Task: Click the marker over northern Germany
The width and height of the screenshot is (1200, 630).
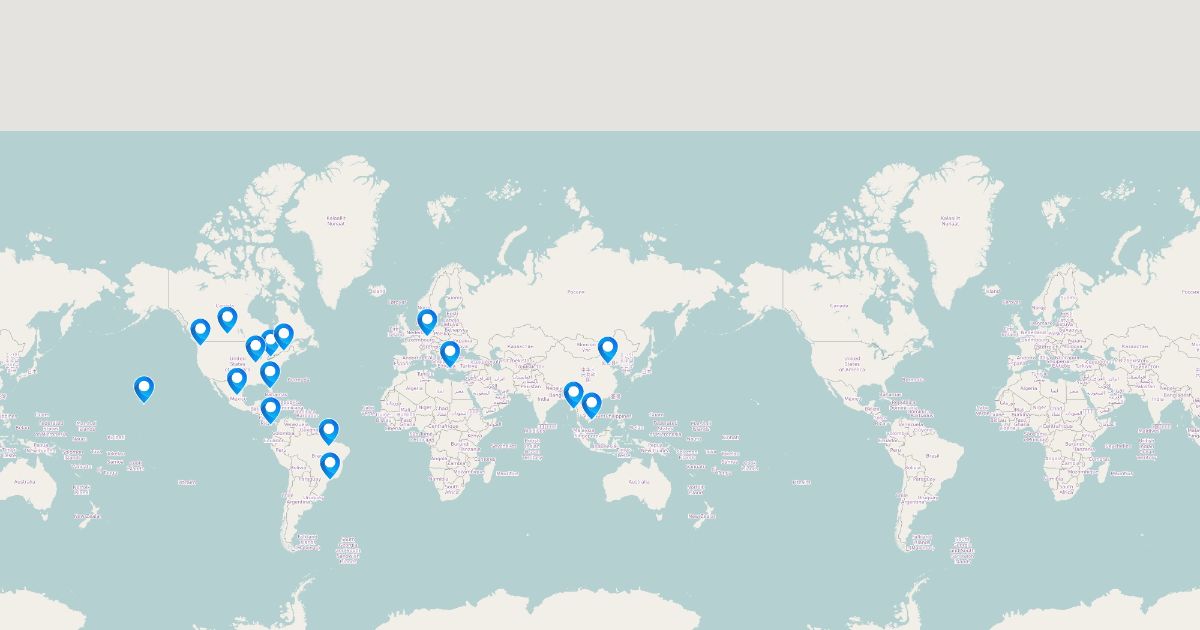Action: pyautogui.click(x=427, y=321)
